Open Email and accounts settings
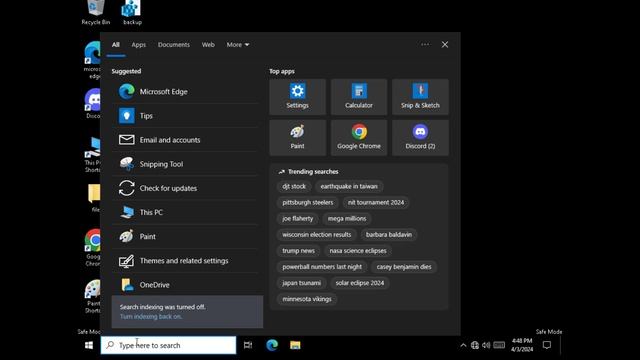 pyautogui.click(x=185, y=140)
